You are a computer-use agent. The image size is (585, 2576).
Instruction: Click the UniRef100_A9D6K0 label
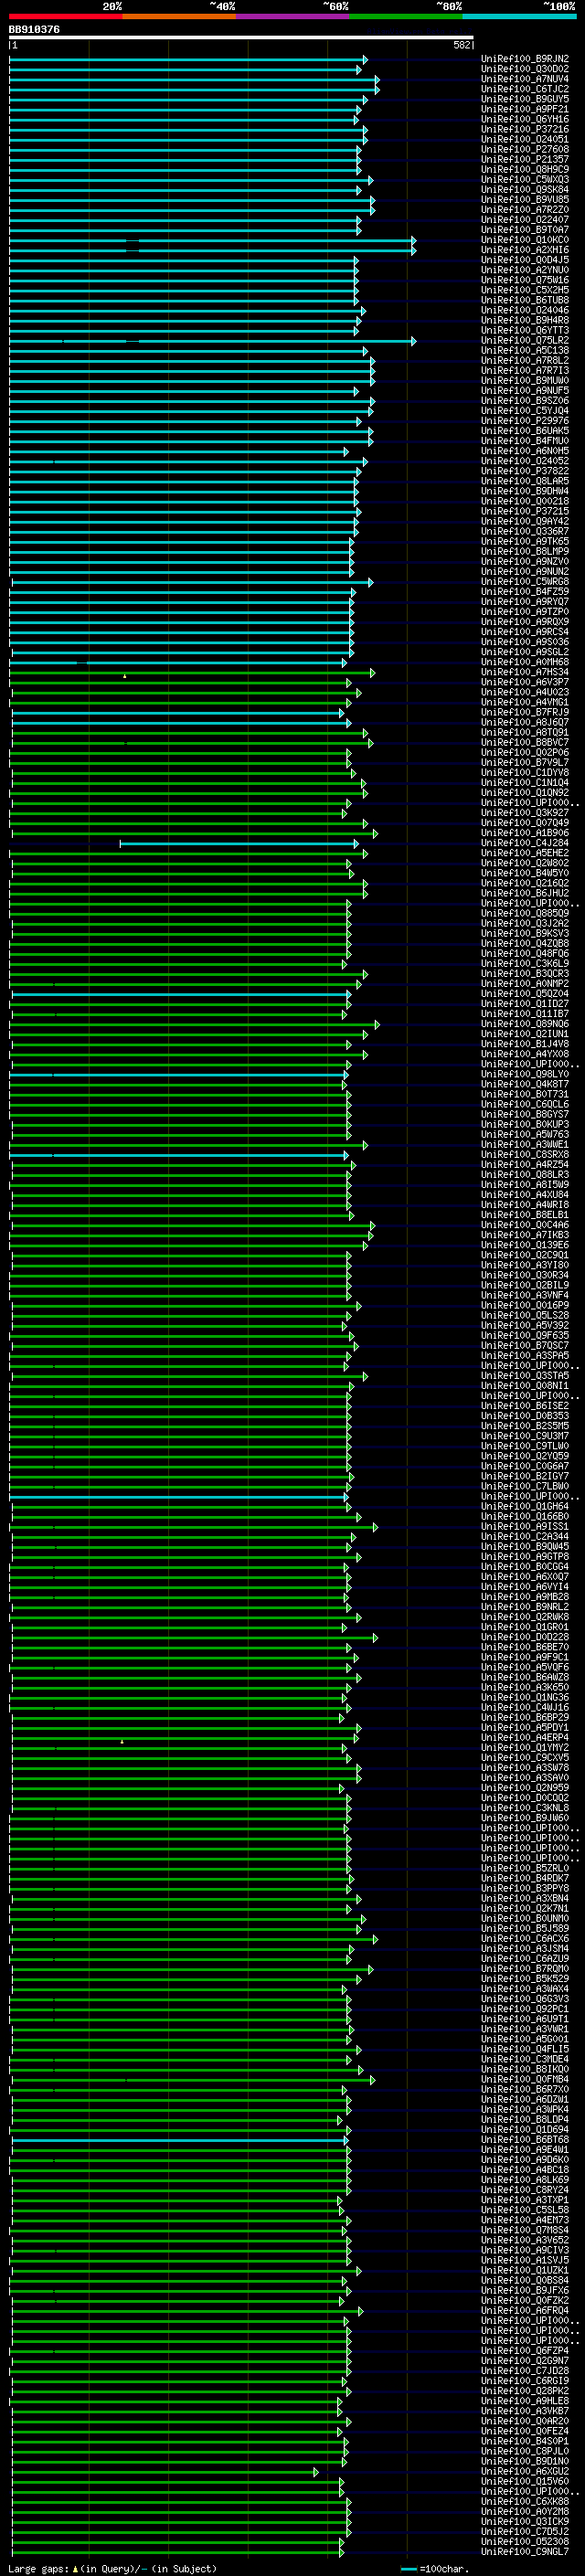tap(525, 2159)
